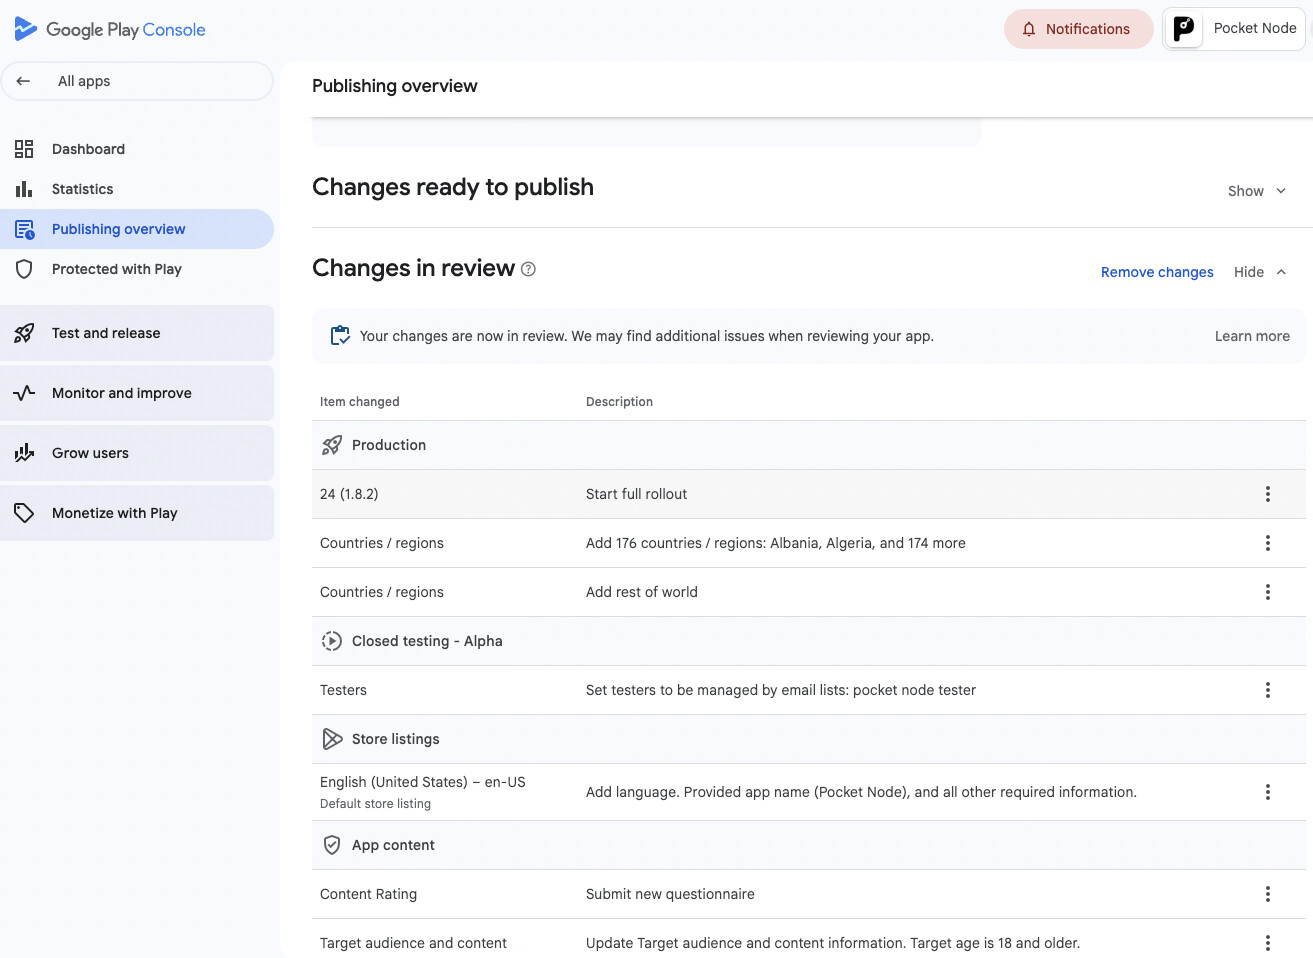Expand the Monitor and improve menu
Screen dimensions: 1313x958
(x=137, y=393)
